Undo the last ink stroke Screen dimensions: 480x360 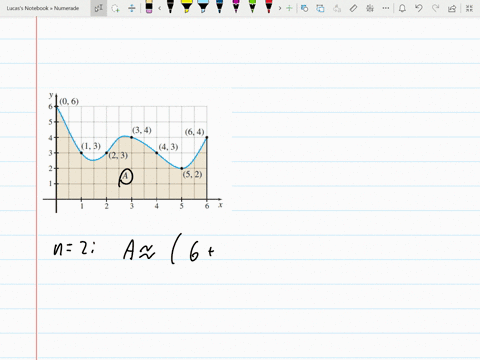pos(419,8)
